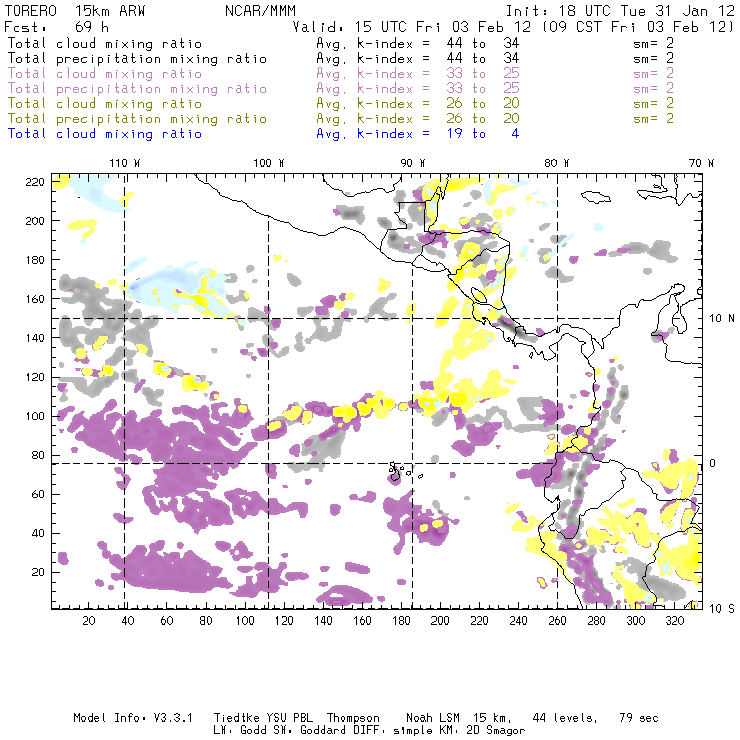Click the black 'Total cloud mixing ratio' legend row
This screenshot has width=740, height=740.
pos(341,43)
